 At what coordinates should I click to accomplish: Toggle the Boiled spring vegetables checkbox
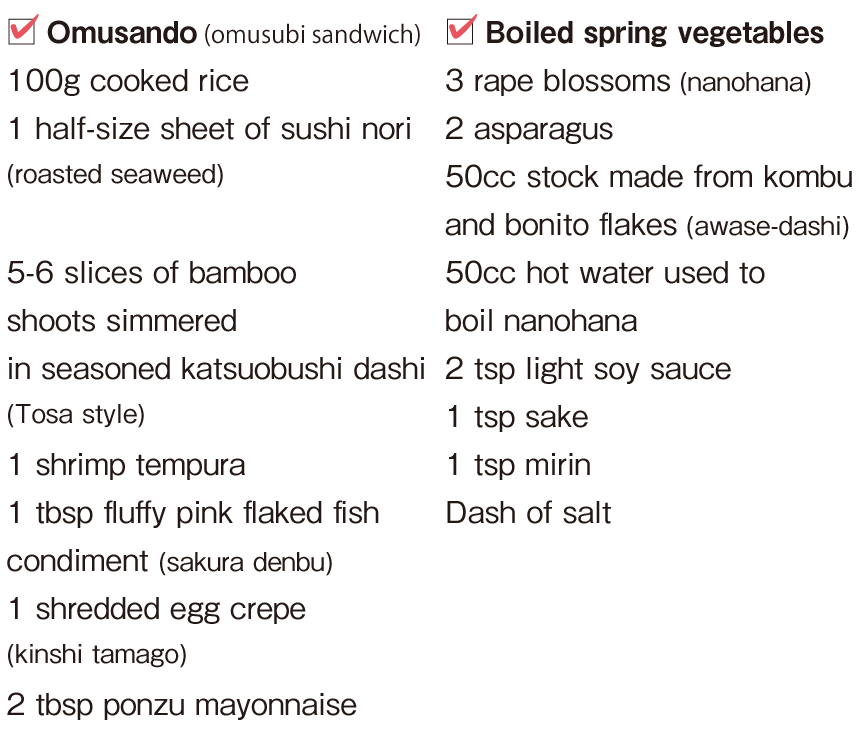(x=461, y=30)
